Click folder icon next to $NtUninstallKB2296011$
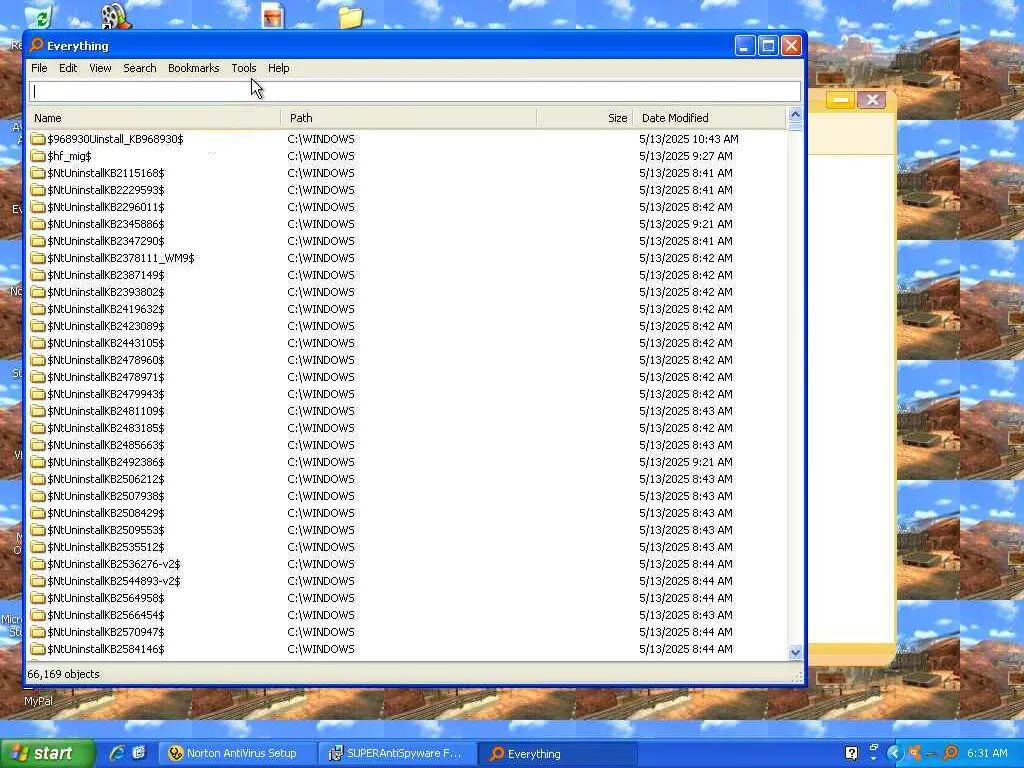 tap(38, 207)
